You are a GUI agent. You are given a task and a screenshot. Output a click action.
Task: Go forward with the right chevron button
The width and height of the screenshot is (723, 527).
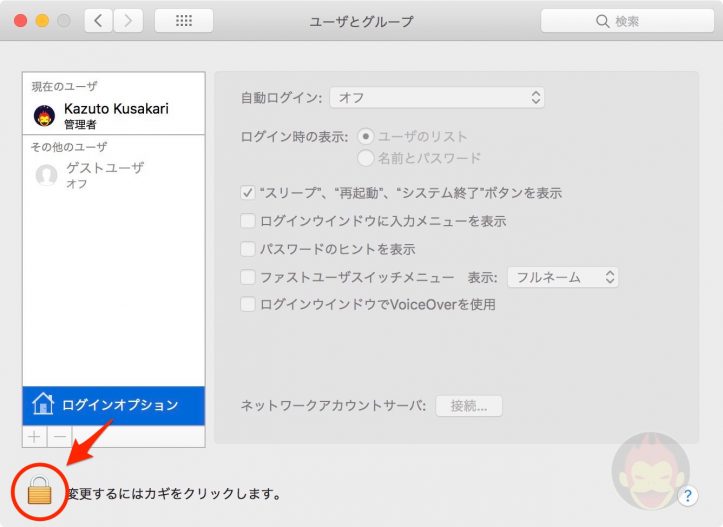pyautogui.click(x=128, y=21)
